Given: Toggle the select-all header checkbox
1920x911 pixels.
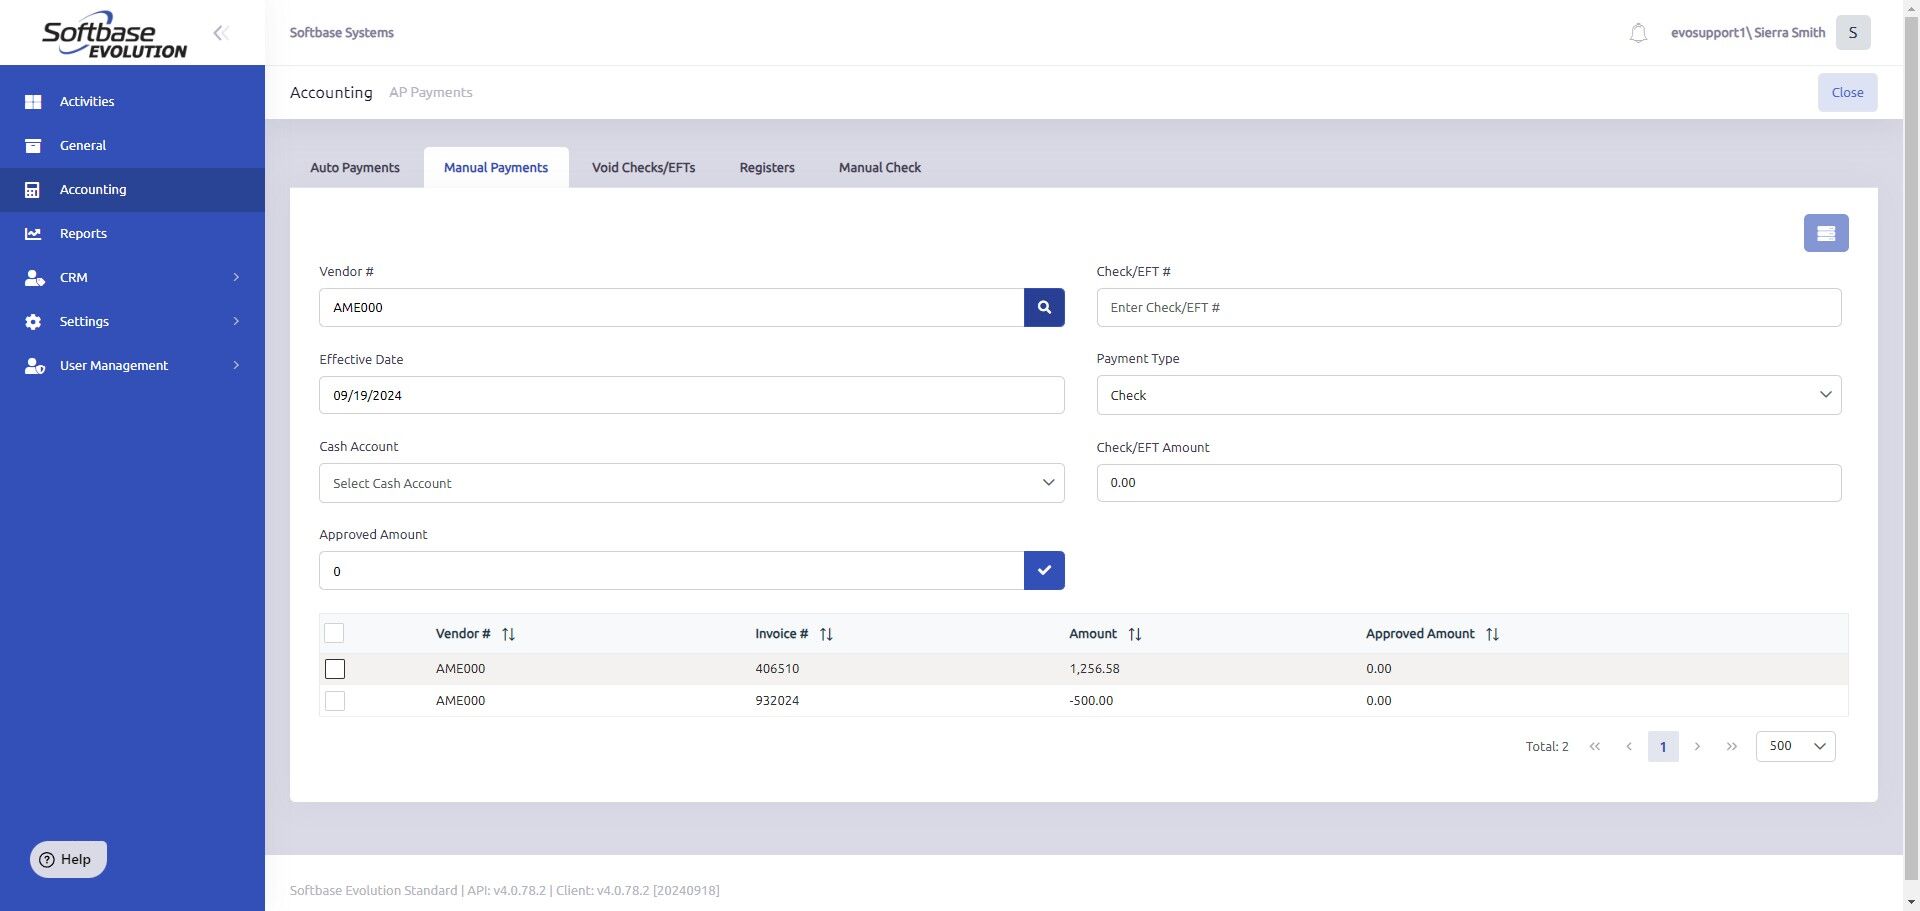Looking at the screenshot, I should 334,633.
